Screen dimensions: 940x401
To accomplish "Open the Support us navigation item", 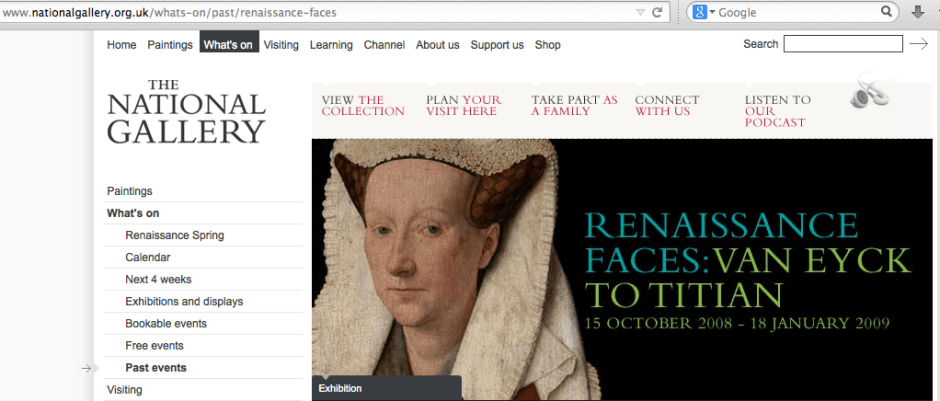I will coord(497,45).
